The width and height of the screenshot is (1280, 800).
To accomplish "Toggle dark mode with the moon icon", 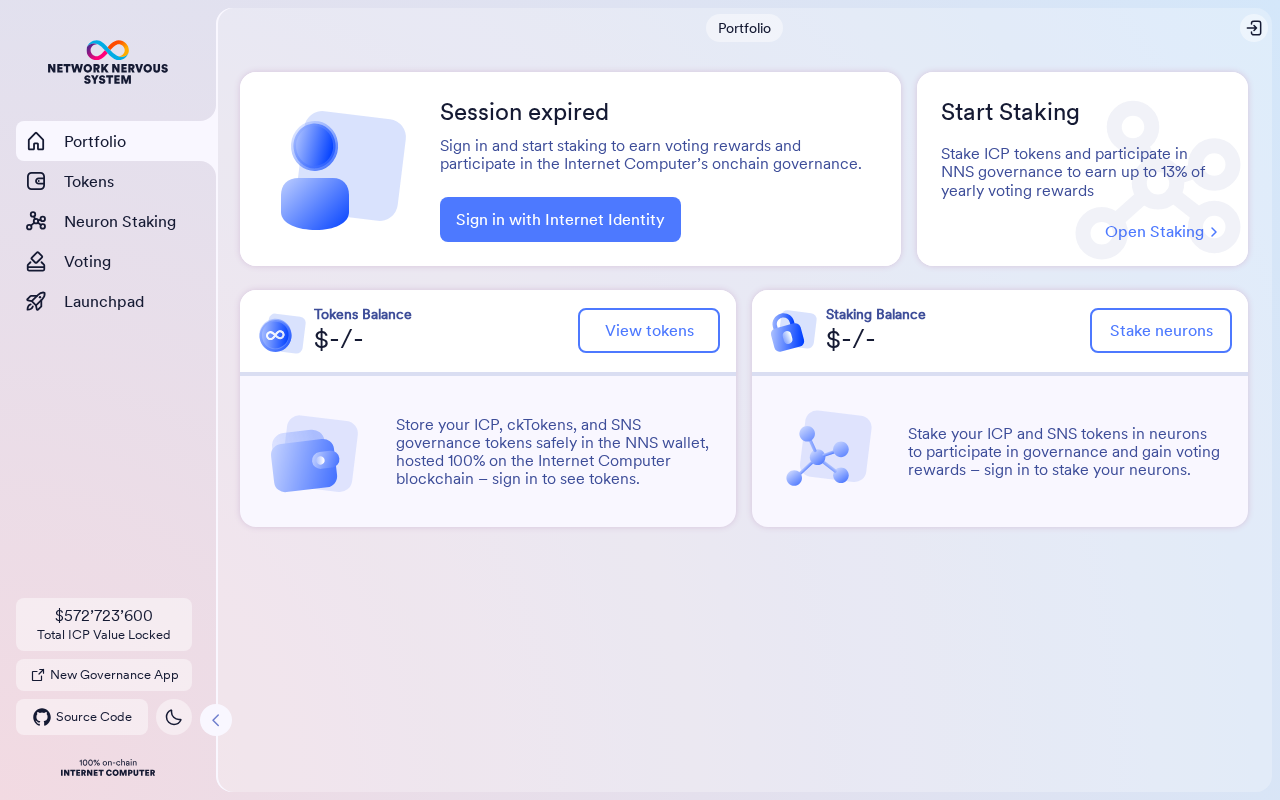I will pos(174,717).
